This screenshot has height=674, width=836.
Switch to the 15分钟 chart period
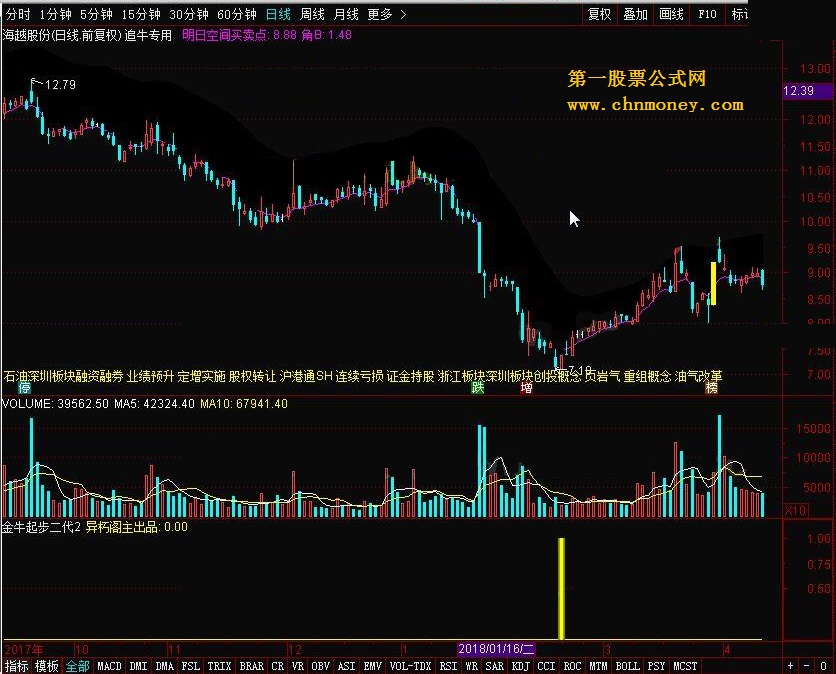click(x=141, y=14)
